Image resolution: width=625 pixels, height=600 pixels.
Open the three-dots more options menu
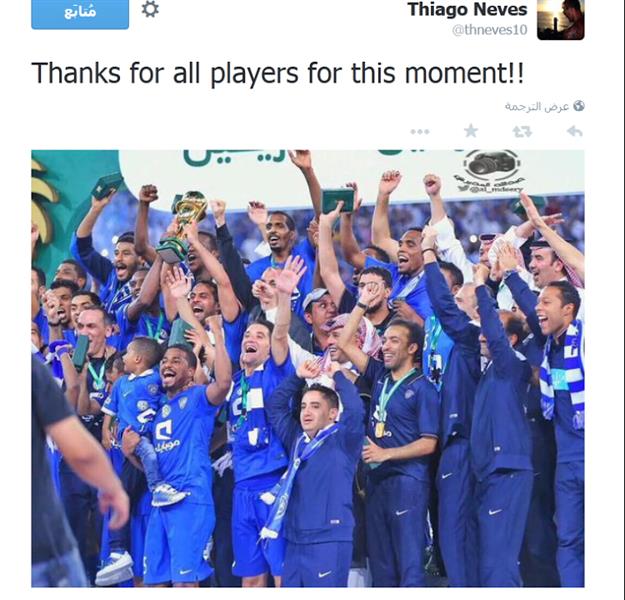pos(420,132)
